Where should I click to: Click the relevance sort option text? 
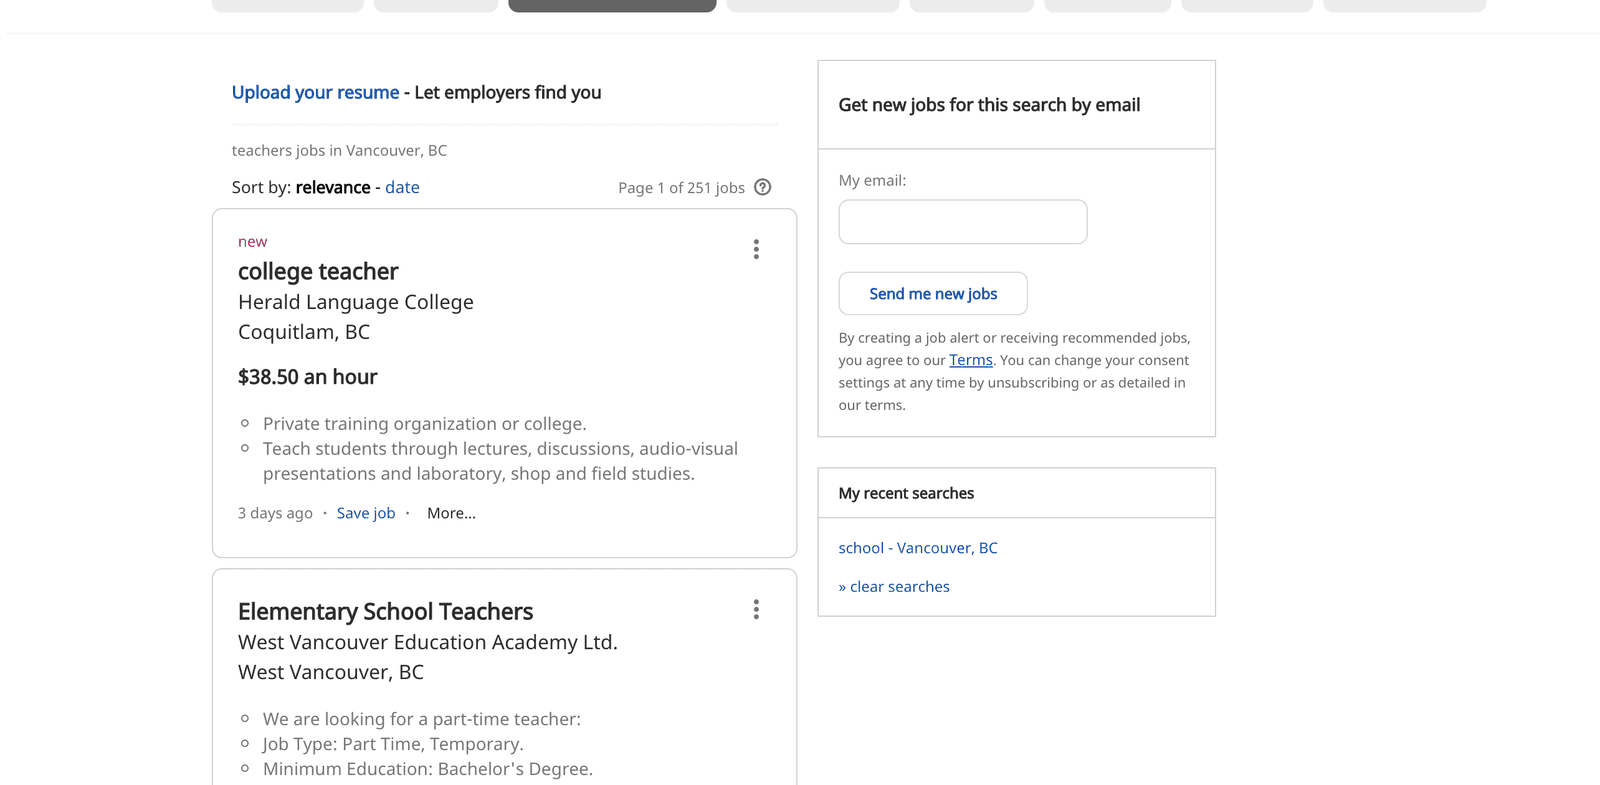333,187
